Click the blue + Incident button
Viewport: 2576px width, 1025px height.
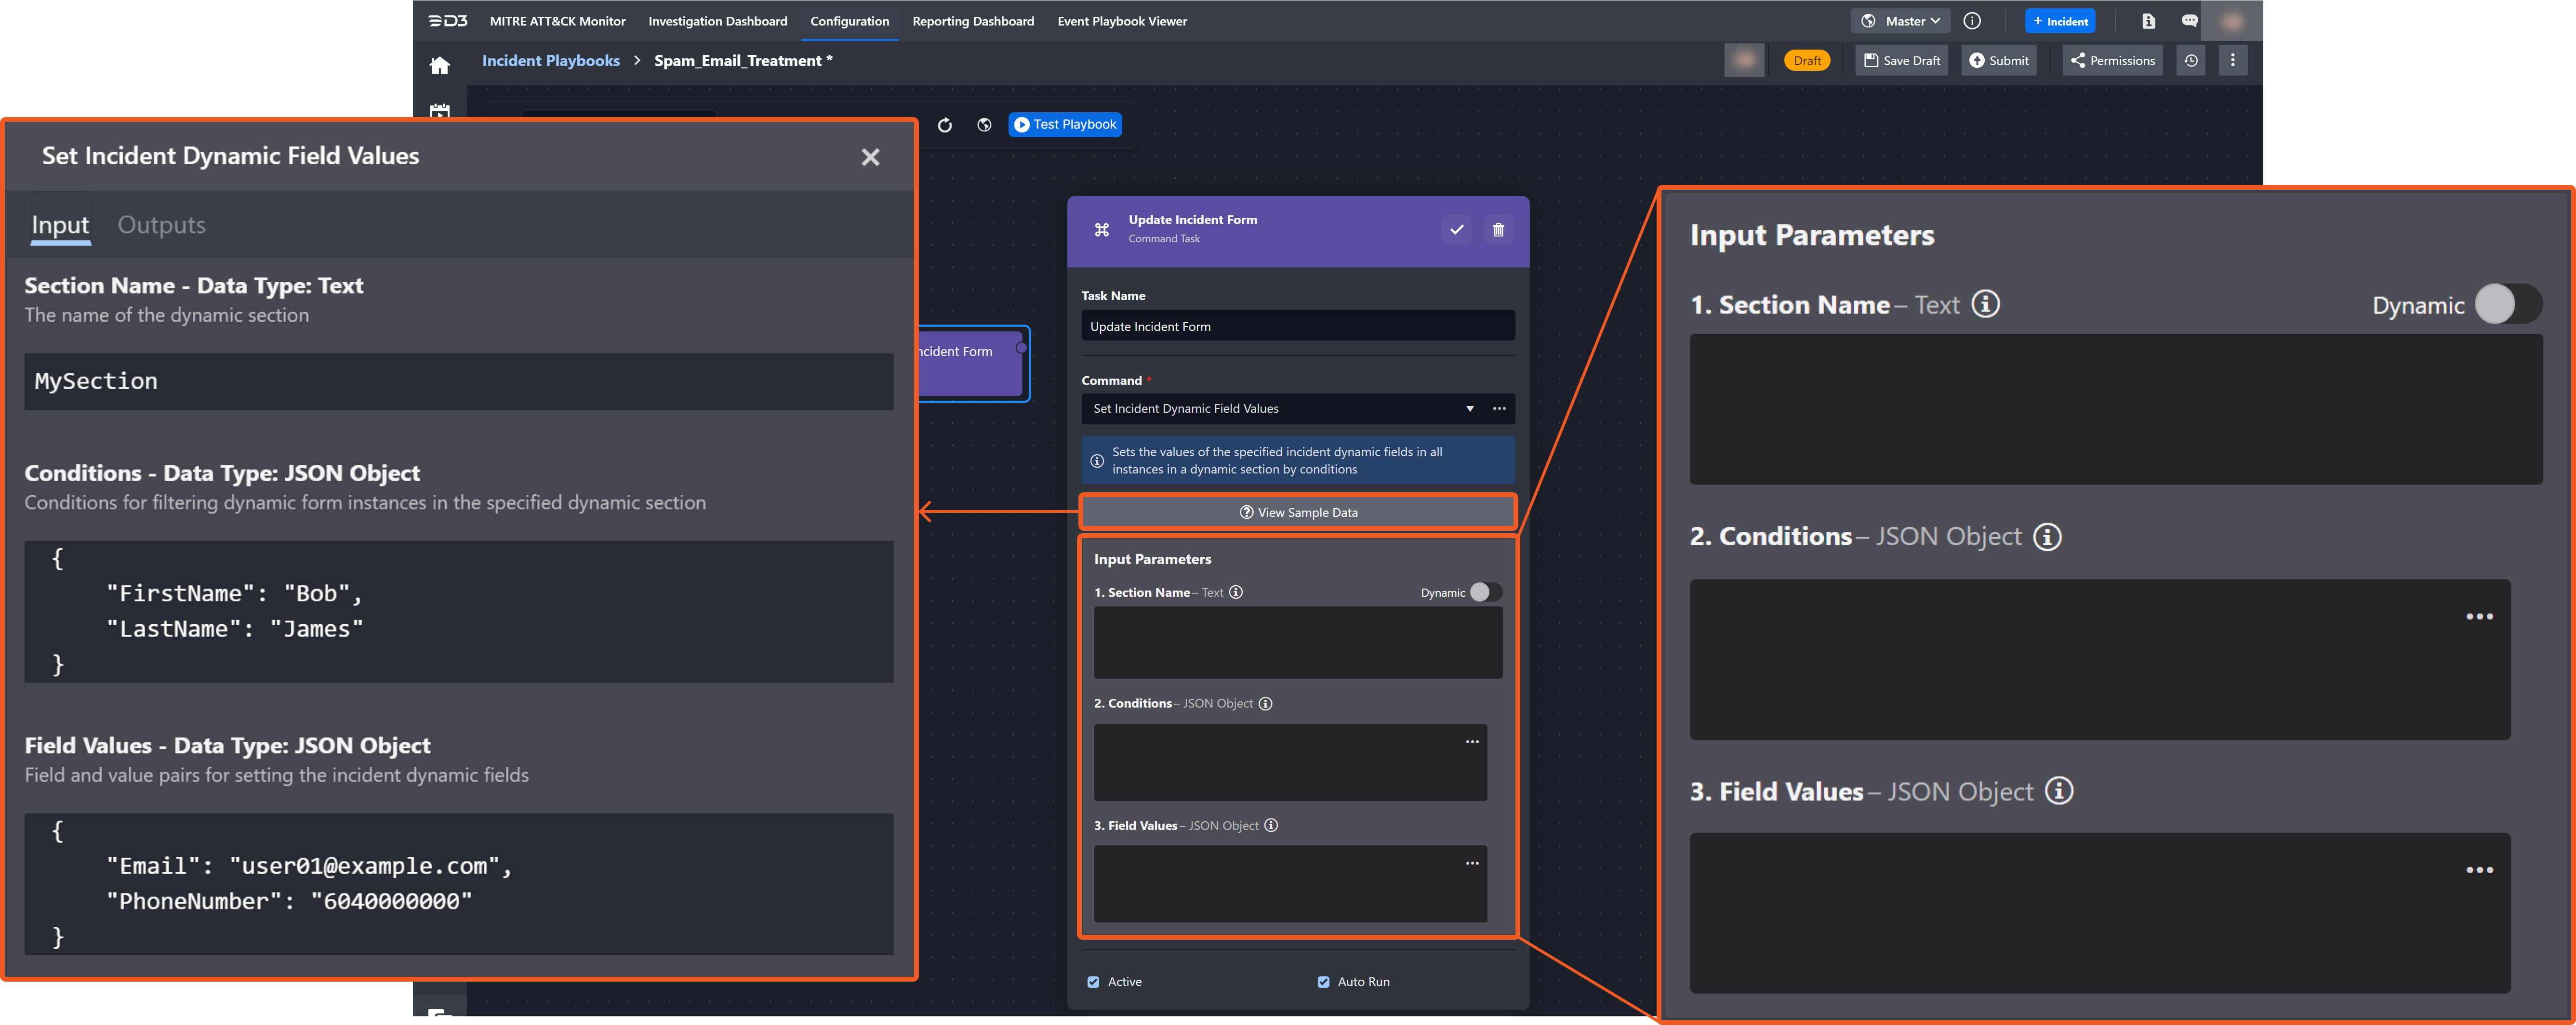(2060, 21)
